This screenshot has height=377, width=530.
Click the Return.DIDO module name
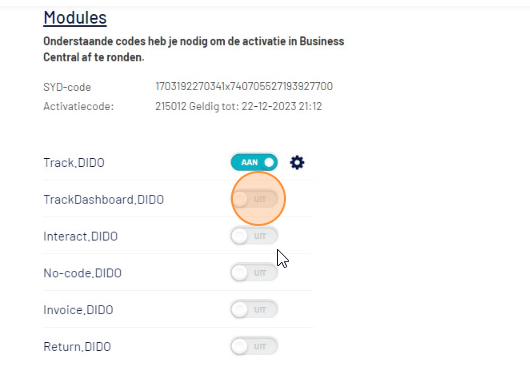(x=77, y=347)
